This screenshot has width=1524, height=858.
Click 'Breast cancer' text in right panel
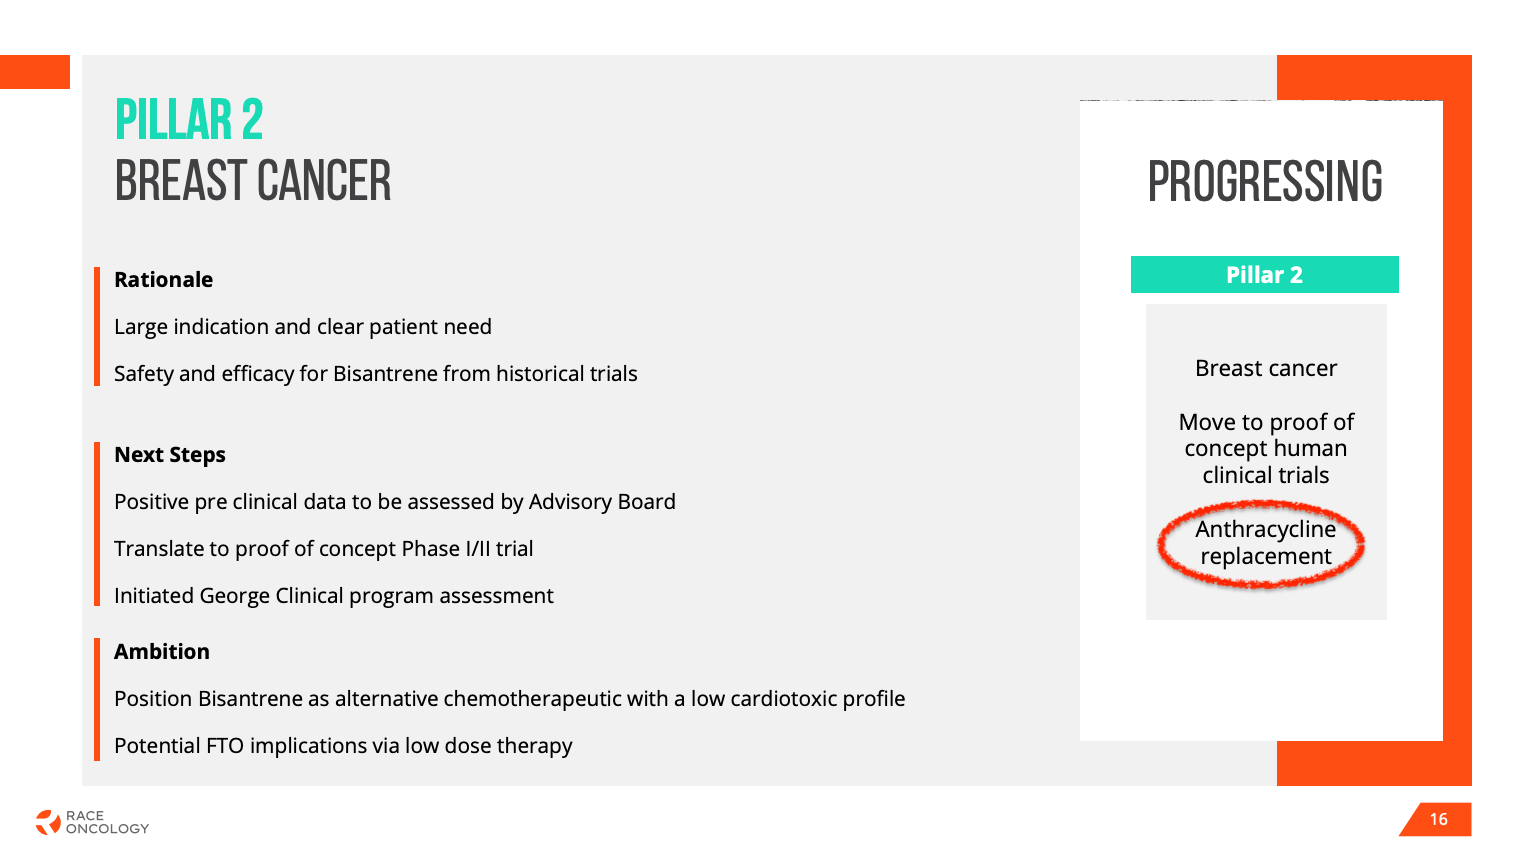coord(1266,369)
